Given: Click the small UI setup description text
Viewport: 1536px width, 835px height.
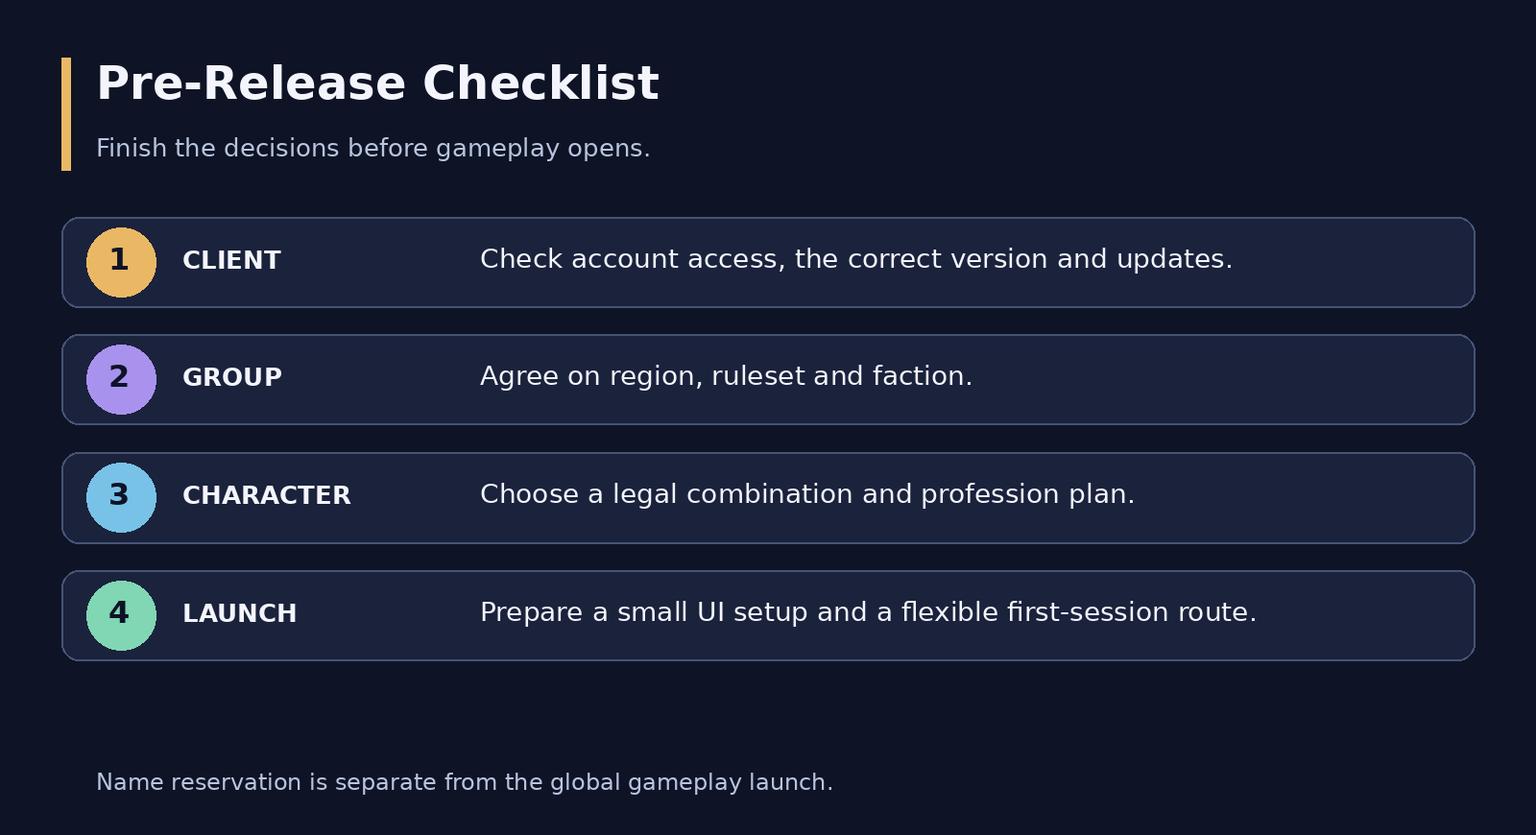Looking at the screenshot, I should tap(868, 612).
